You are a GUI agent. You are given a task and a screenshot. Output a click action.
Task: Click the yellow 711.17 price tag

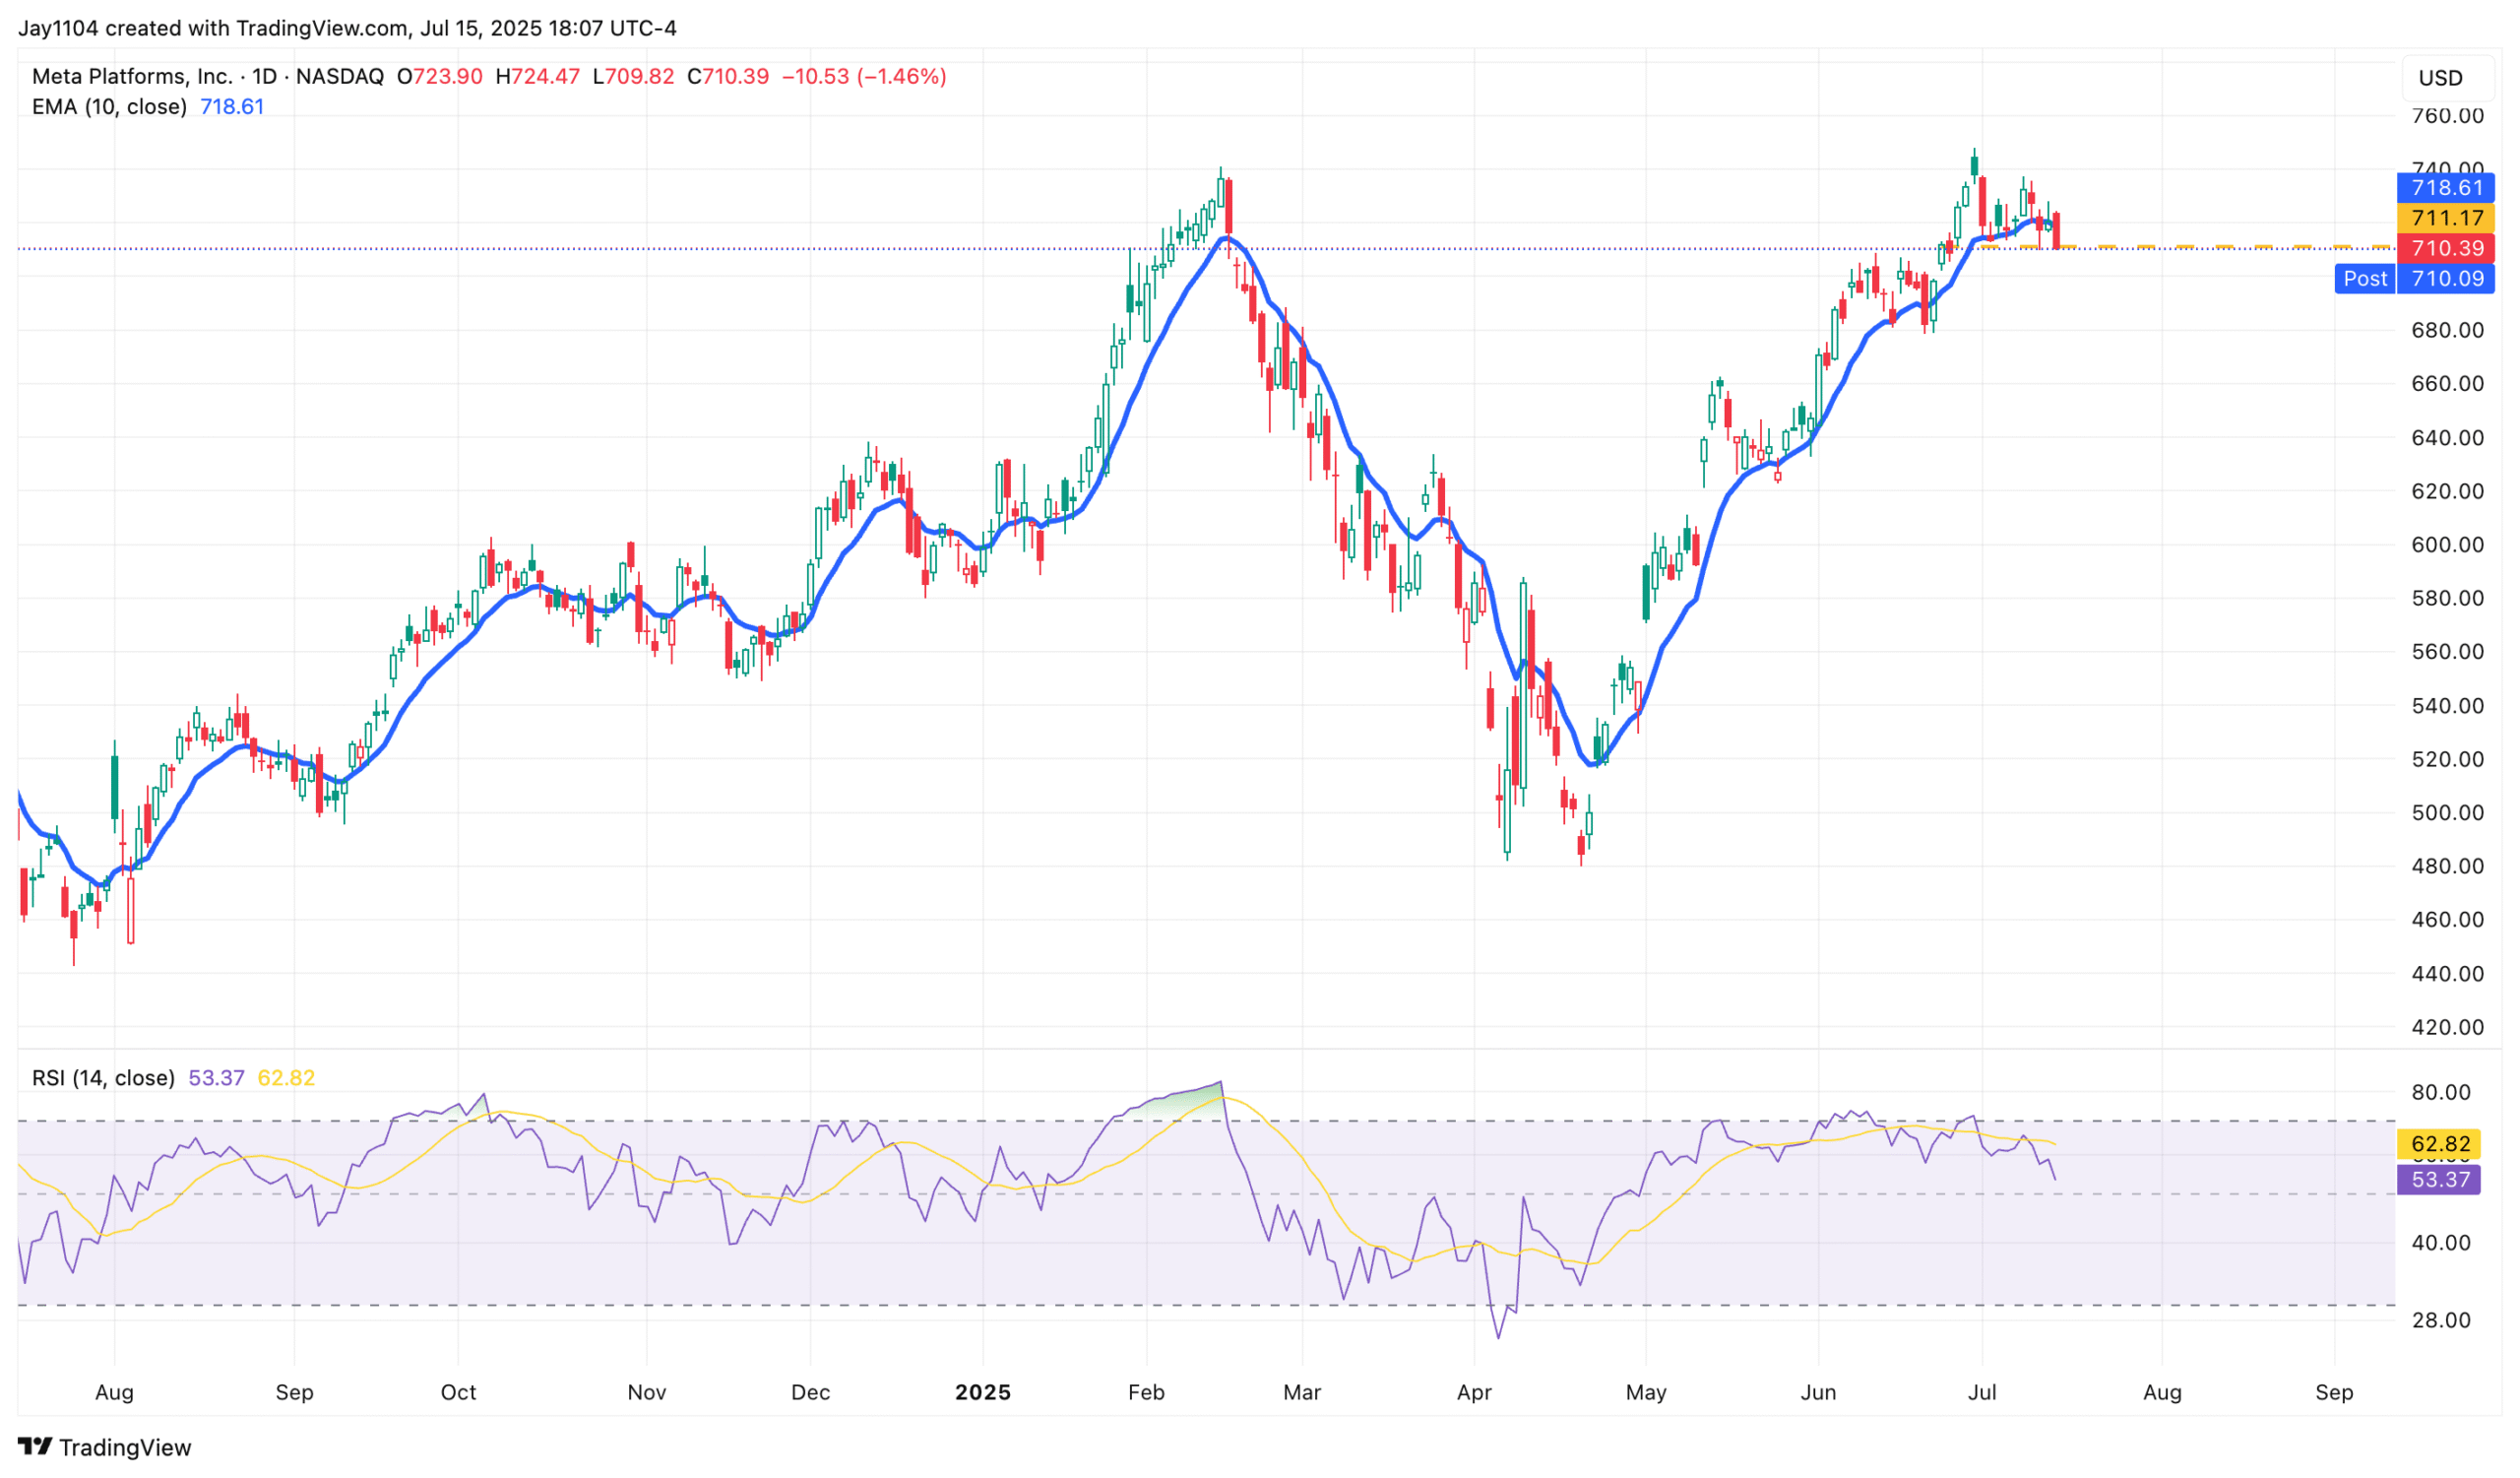click(x=2445, y=218)
